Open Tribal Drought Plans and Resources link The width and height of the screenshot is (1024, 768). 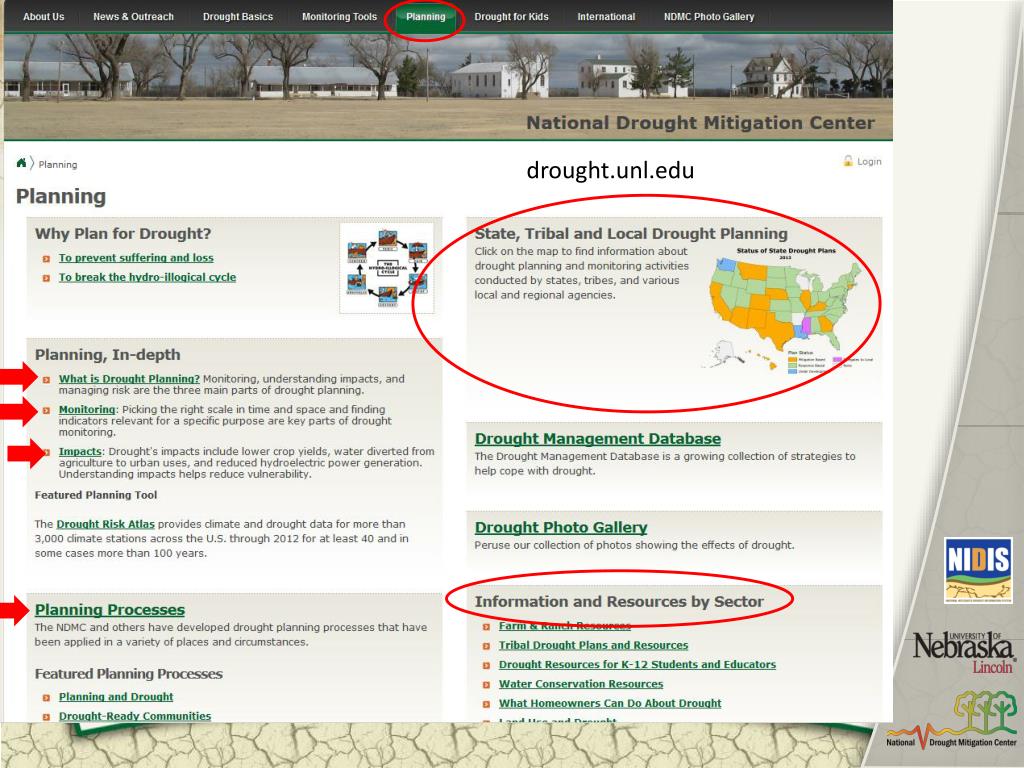pos(593,645)
